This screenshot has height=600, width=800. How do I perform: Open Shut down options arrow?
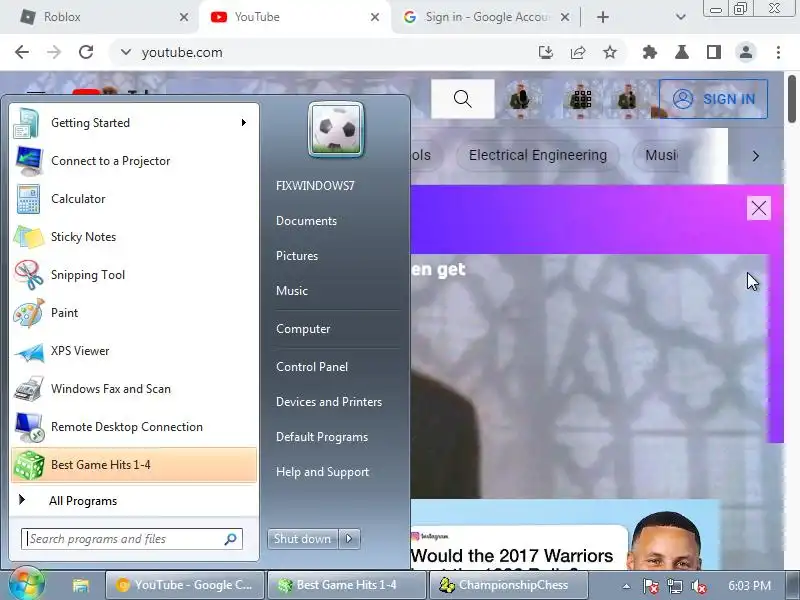(x=349, y=539)
